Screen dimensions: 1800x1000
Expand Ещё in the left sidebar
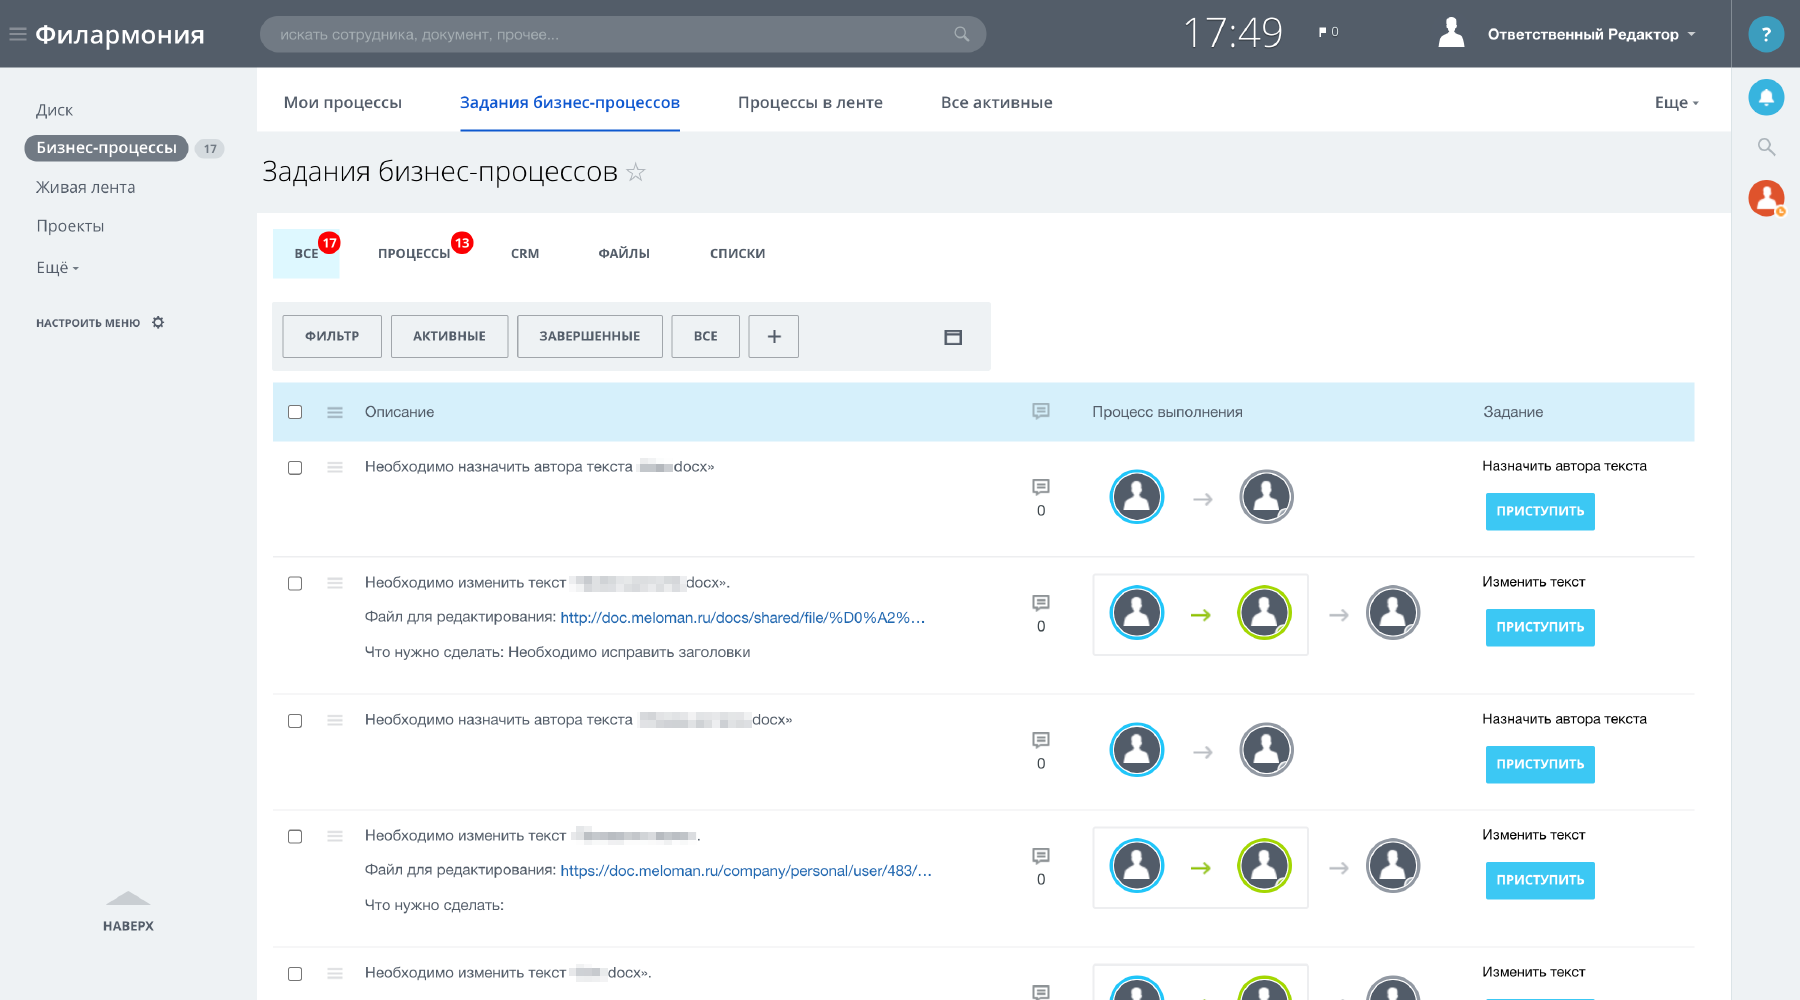click(57, 268)
